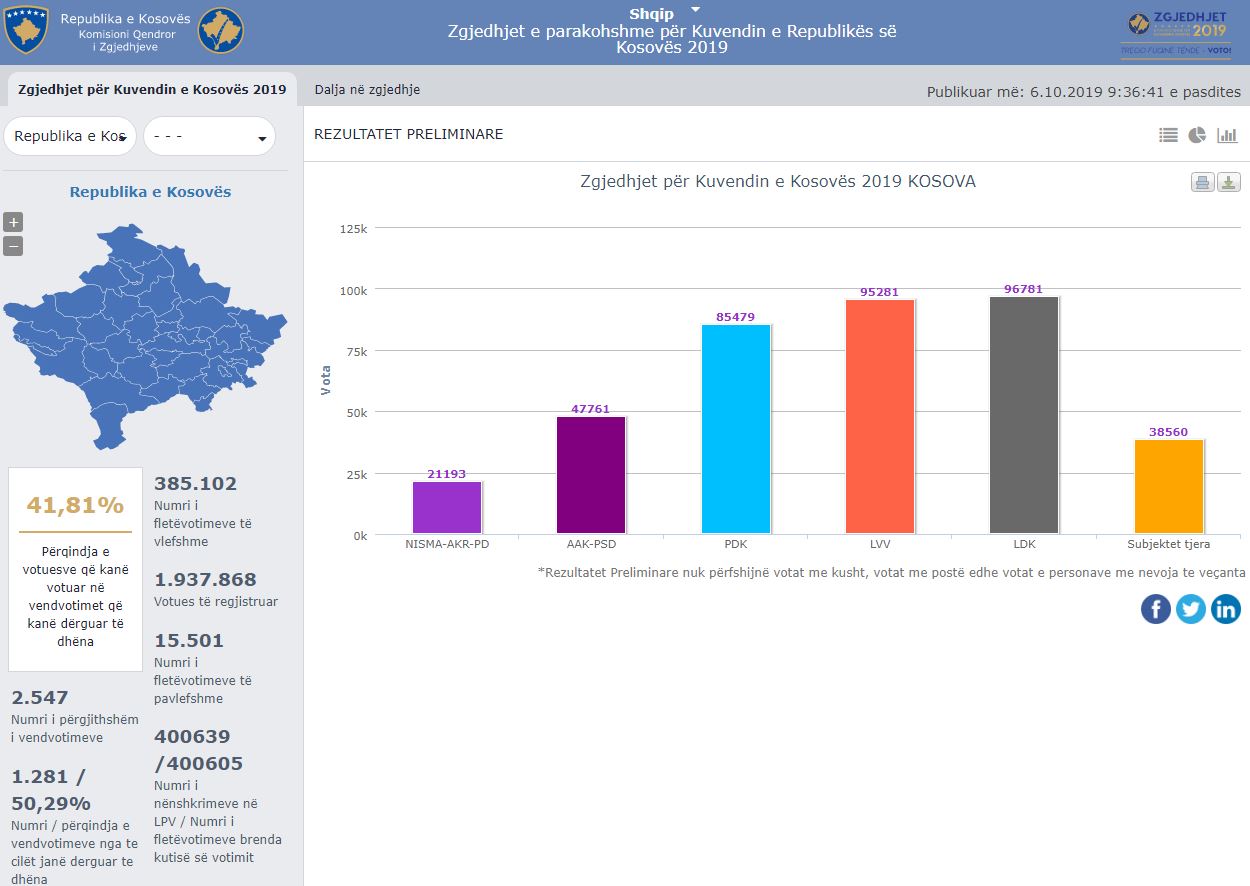This screenshot has width=1250, height=886.
Task: Show results as bar chart
Action: point(1227,135)
